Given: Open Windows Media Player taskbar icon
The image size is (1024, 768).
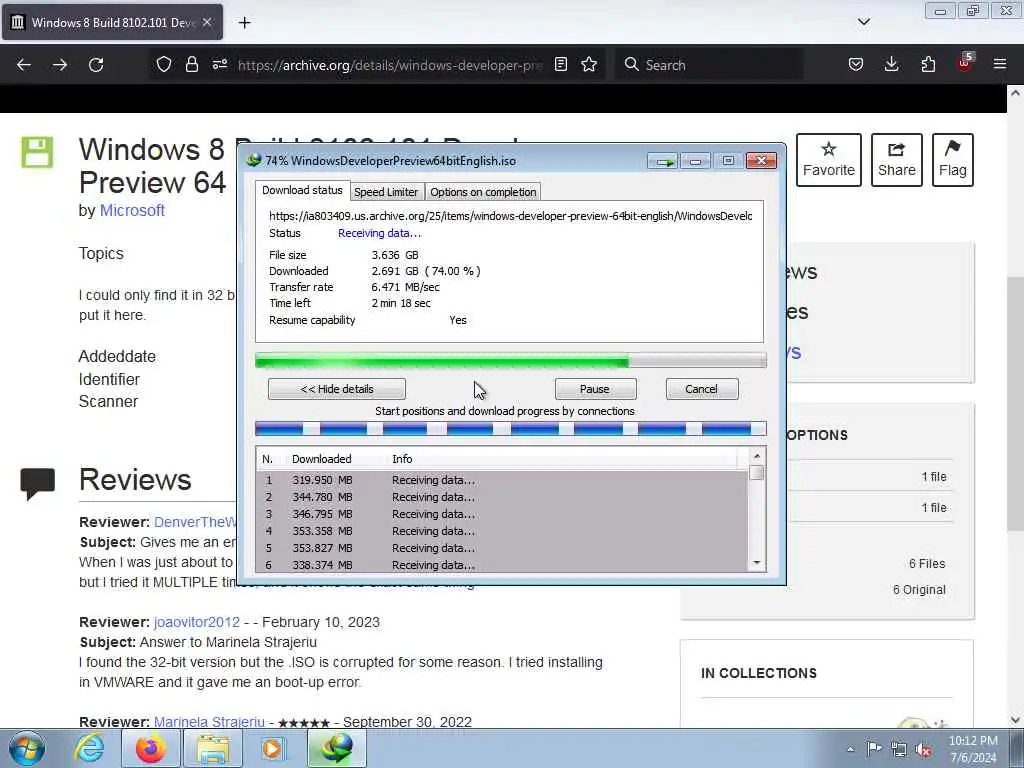Looking at the screenshot, I should (272, 748).
